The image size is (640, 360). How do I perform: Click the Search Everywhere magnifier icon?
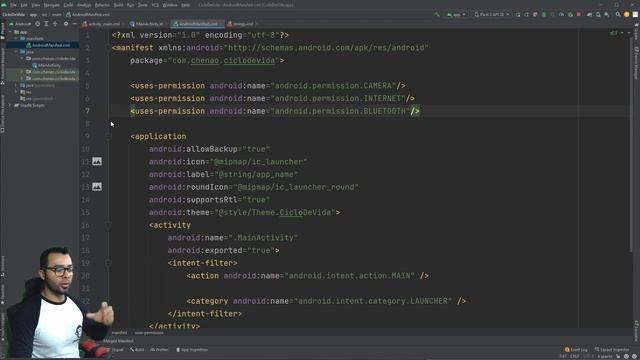pyautogui.click(x=618, y=14)
